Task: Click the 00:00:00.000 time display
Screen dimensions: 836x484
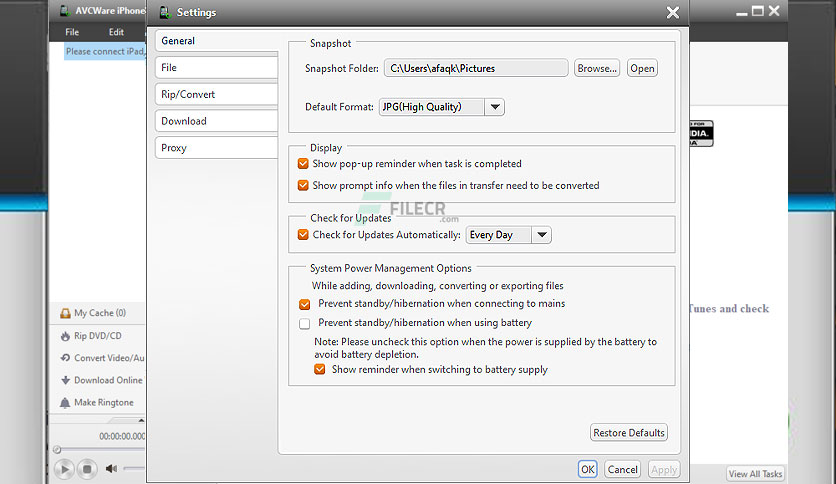Action: point(122,436)
